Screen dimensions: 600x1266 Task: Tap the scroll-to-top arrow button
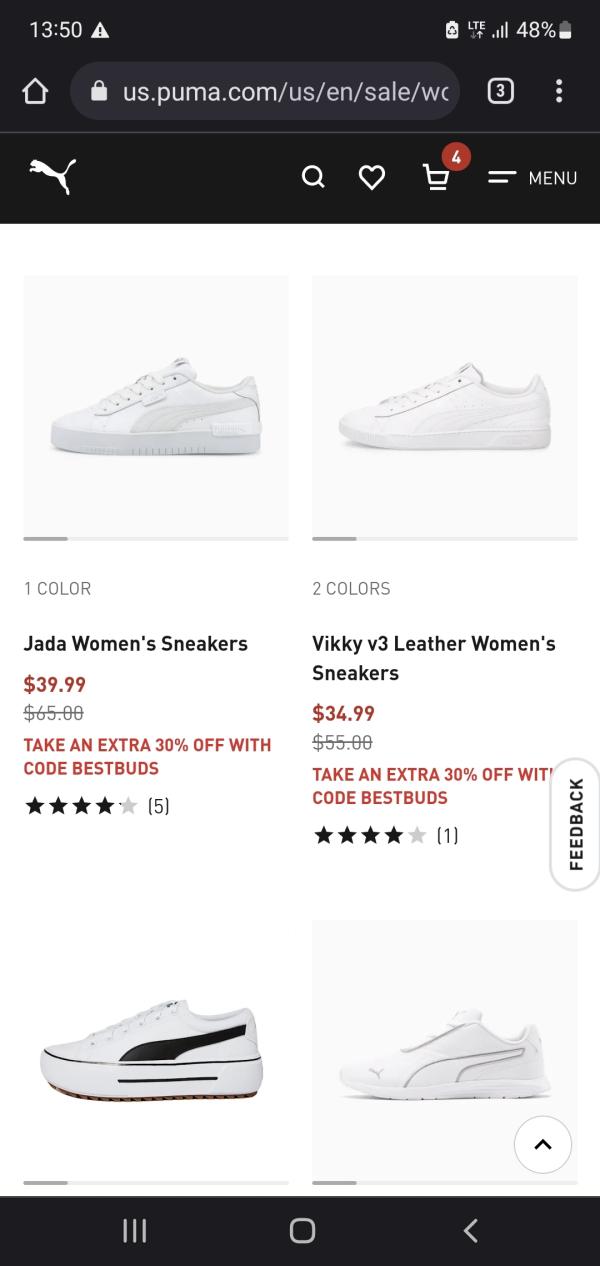[x=543, y=1144]
